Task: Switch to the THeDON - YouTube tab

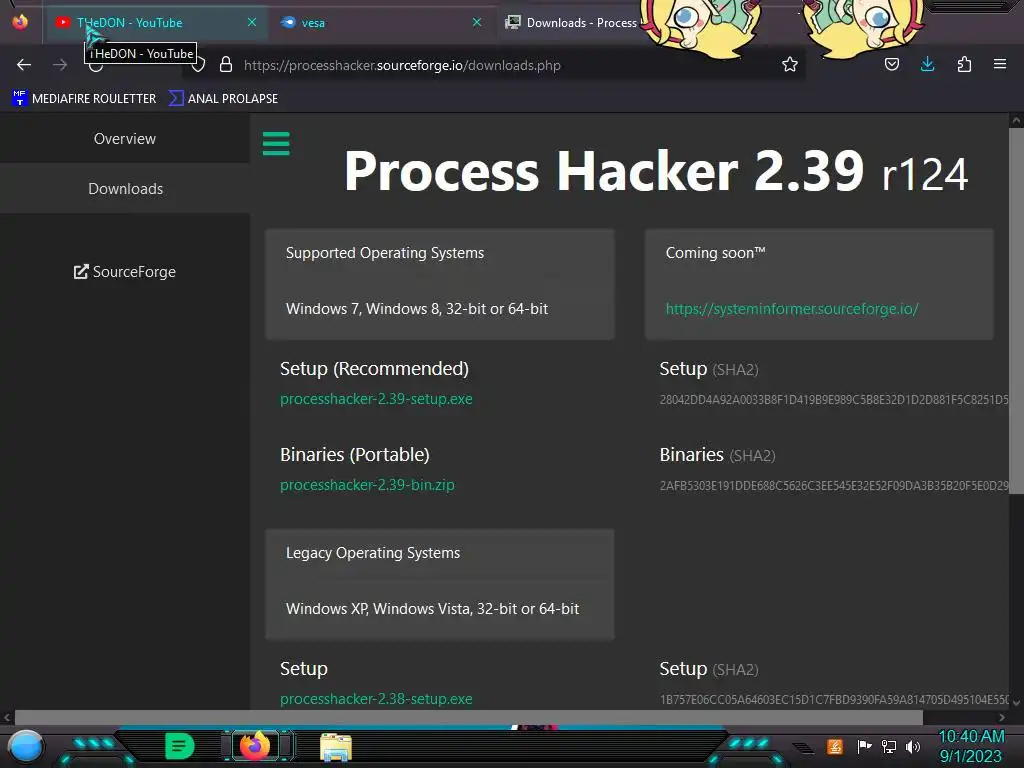Action: [155, 23]
